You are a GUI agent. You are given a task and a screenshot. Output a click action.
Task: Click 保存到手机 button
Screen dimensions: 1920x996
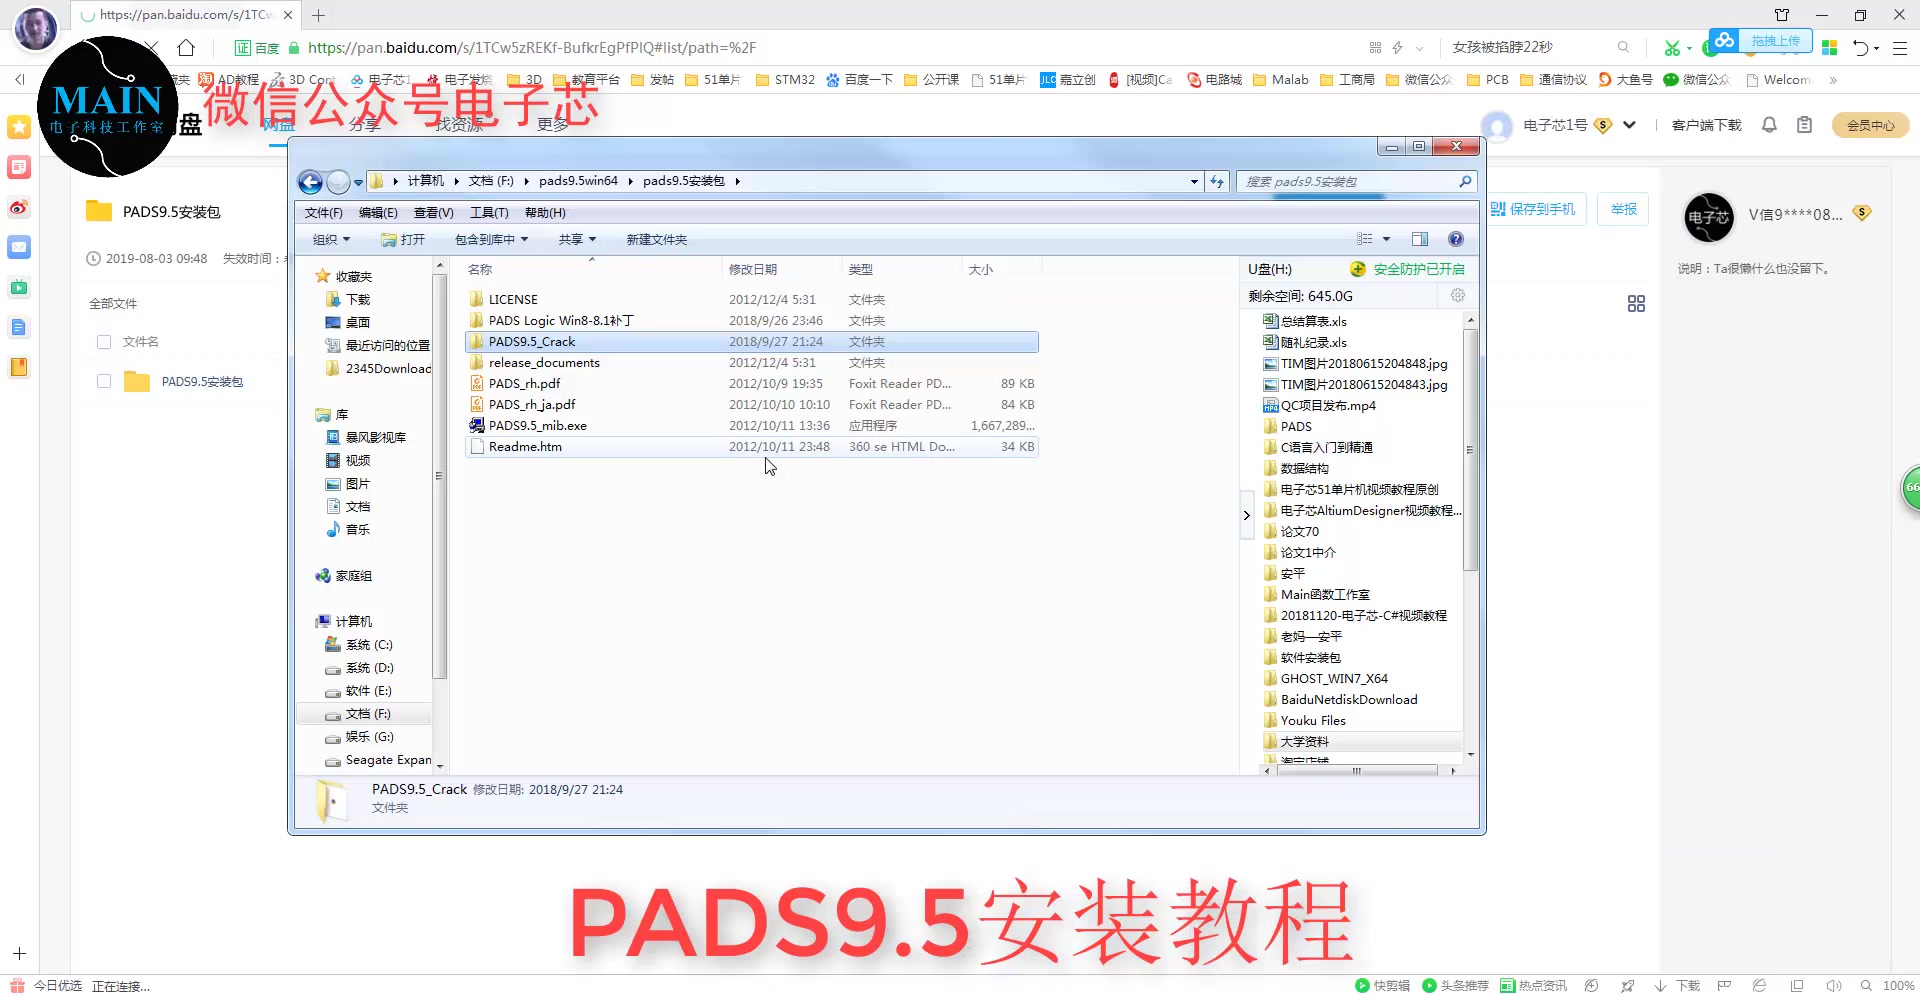(1533, 209)
